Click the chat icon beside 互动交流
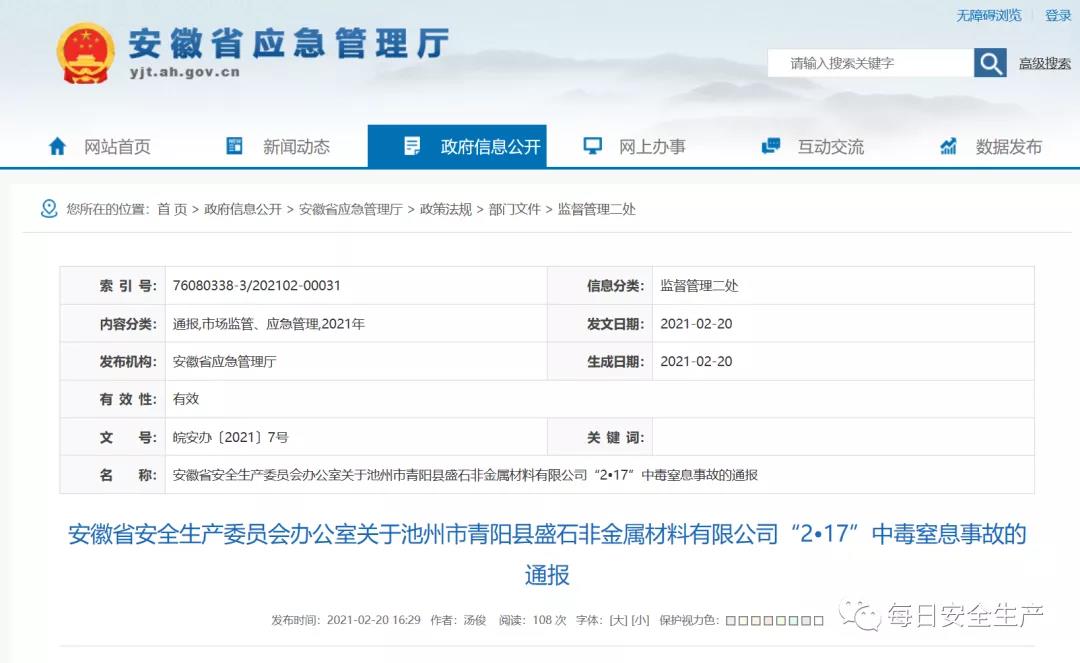The image size is (1080, 663). (x=770, y=146)
